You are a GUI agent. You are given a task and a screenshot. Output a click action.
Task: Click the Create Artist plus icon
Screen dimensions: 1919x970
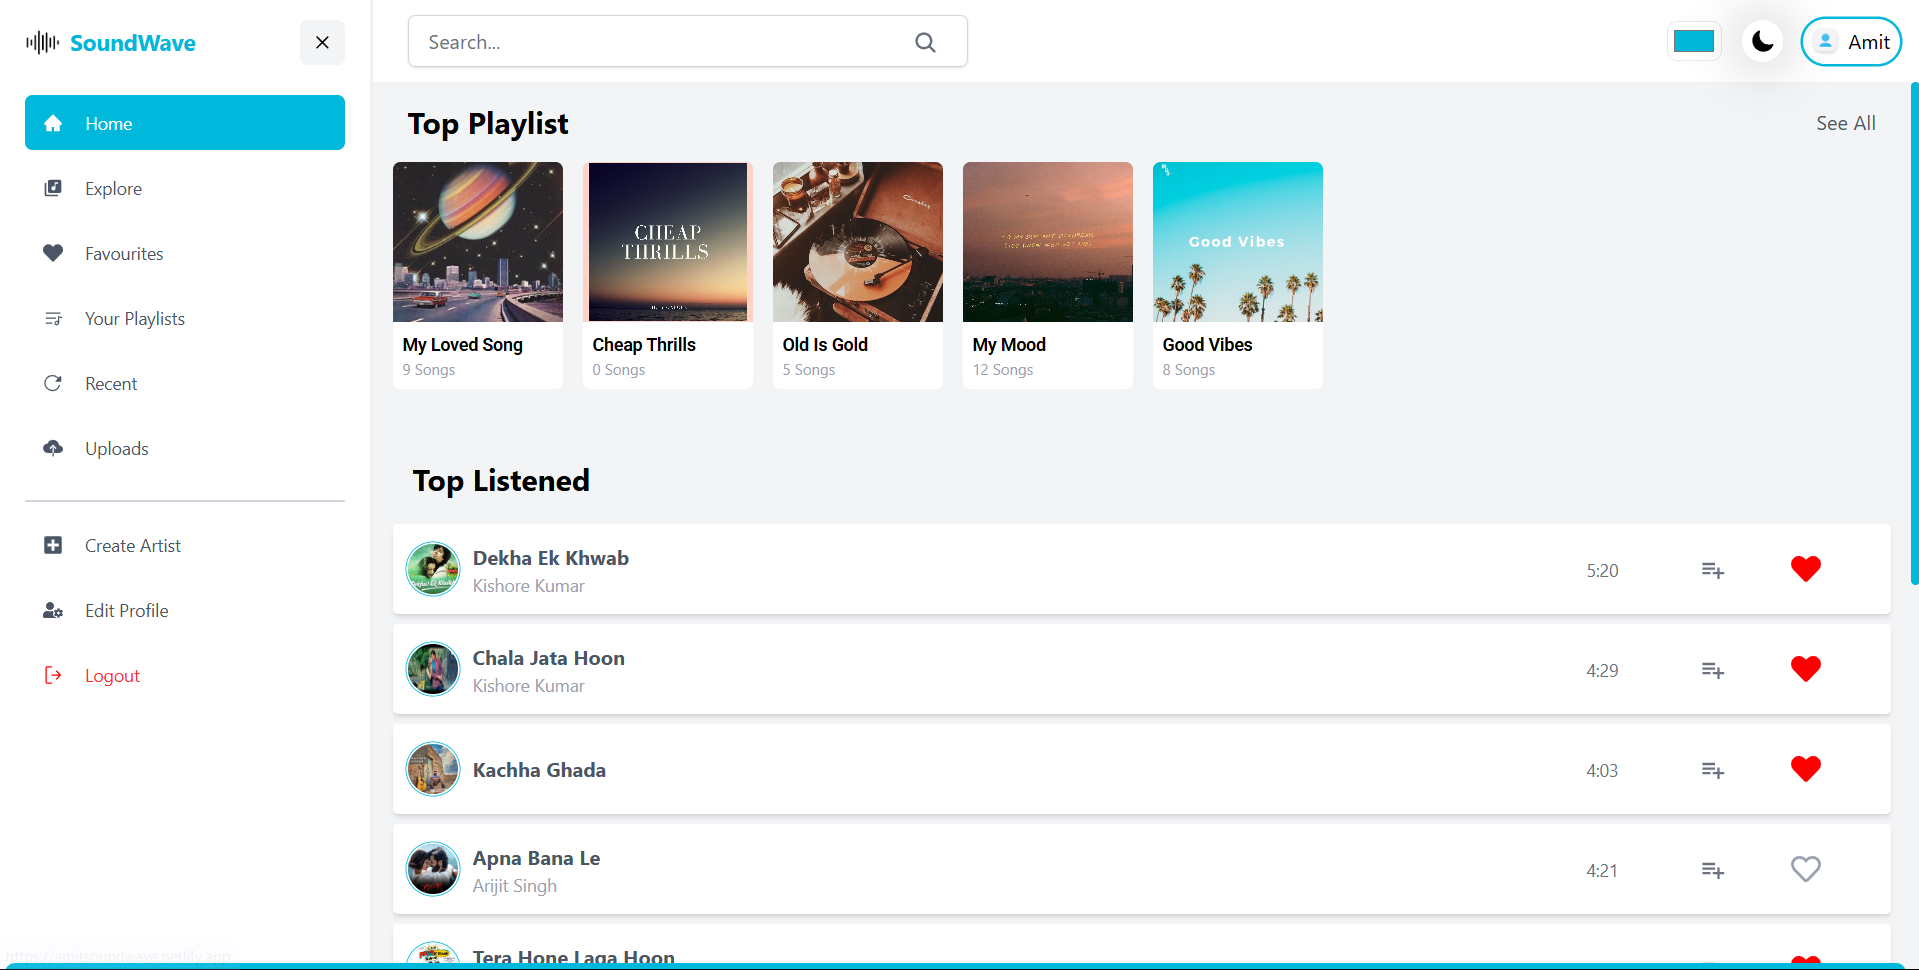53,545
